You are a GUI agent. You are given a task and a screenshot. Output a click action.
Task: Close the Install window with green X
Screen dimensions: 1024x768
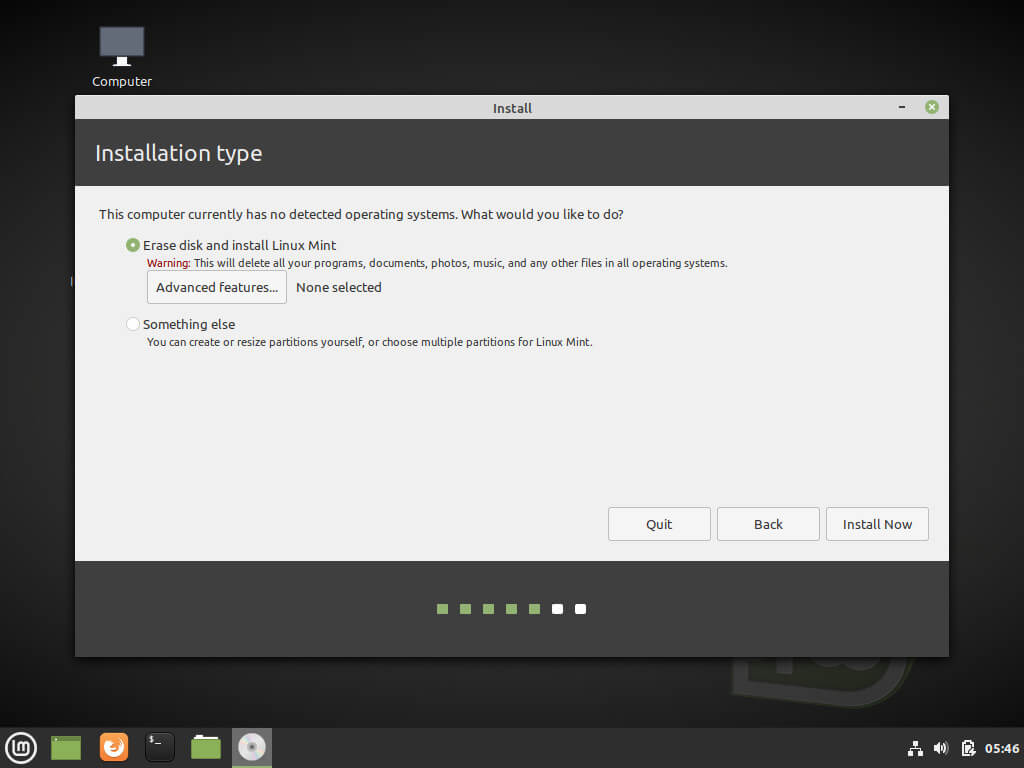tap(932, 107)
